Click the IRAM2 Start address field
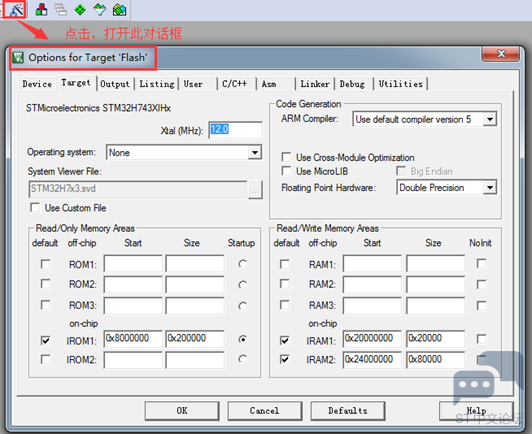Screen dimensions: 532x434 pyautogui.click(x=372, y=360)
